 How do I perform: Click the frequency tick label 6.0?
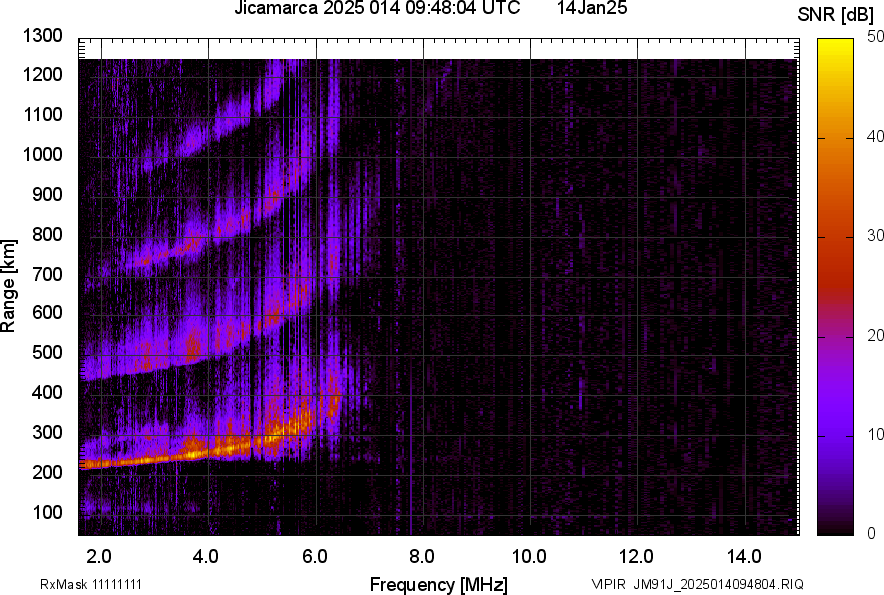coord(315,557)
